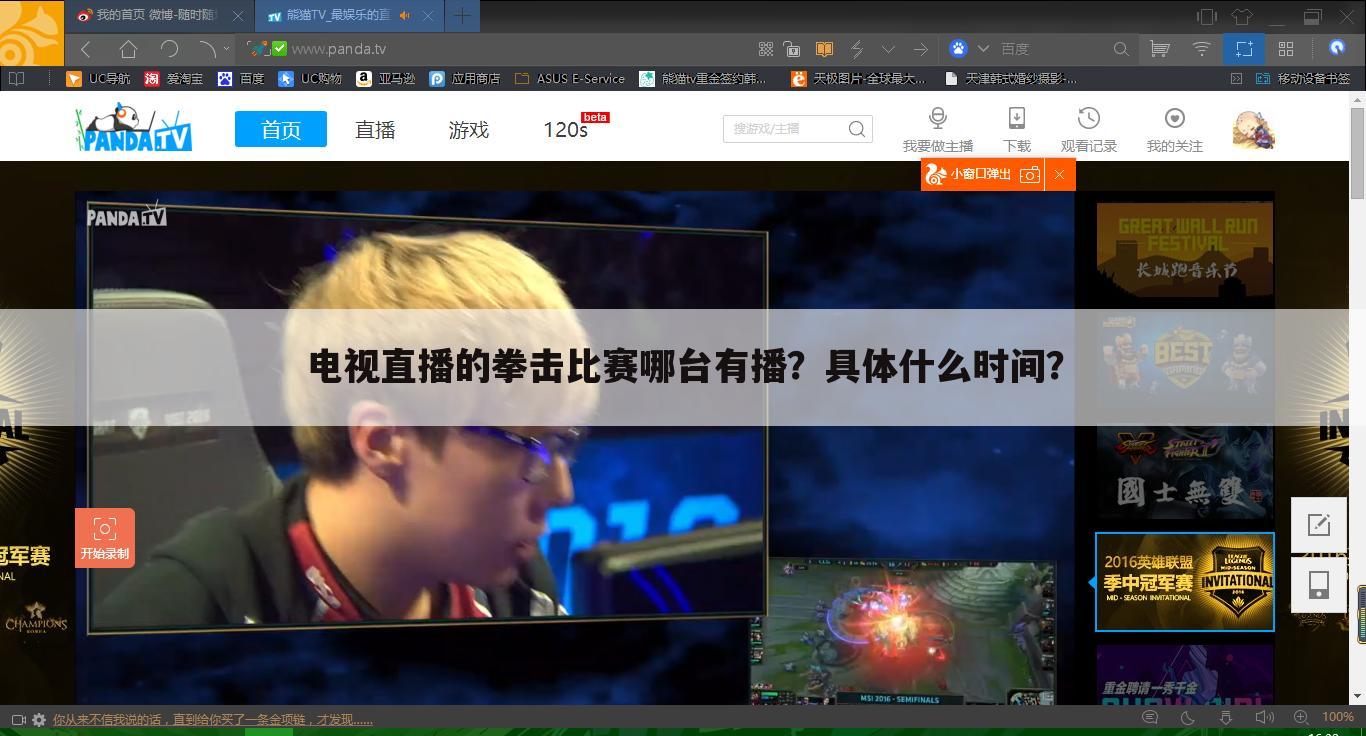Click the PANDA.TV site logo
This screenshot has height=736, width=1366.
coord(134,128)
